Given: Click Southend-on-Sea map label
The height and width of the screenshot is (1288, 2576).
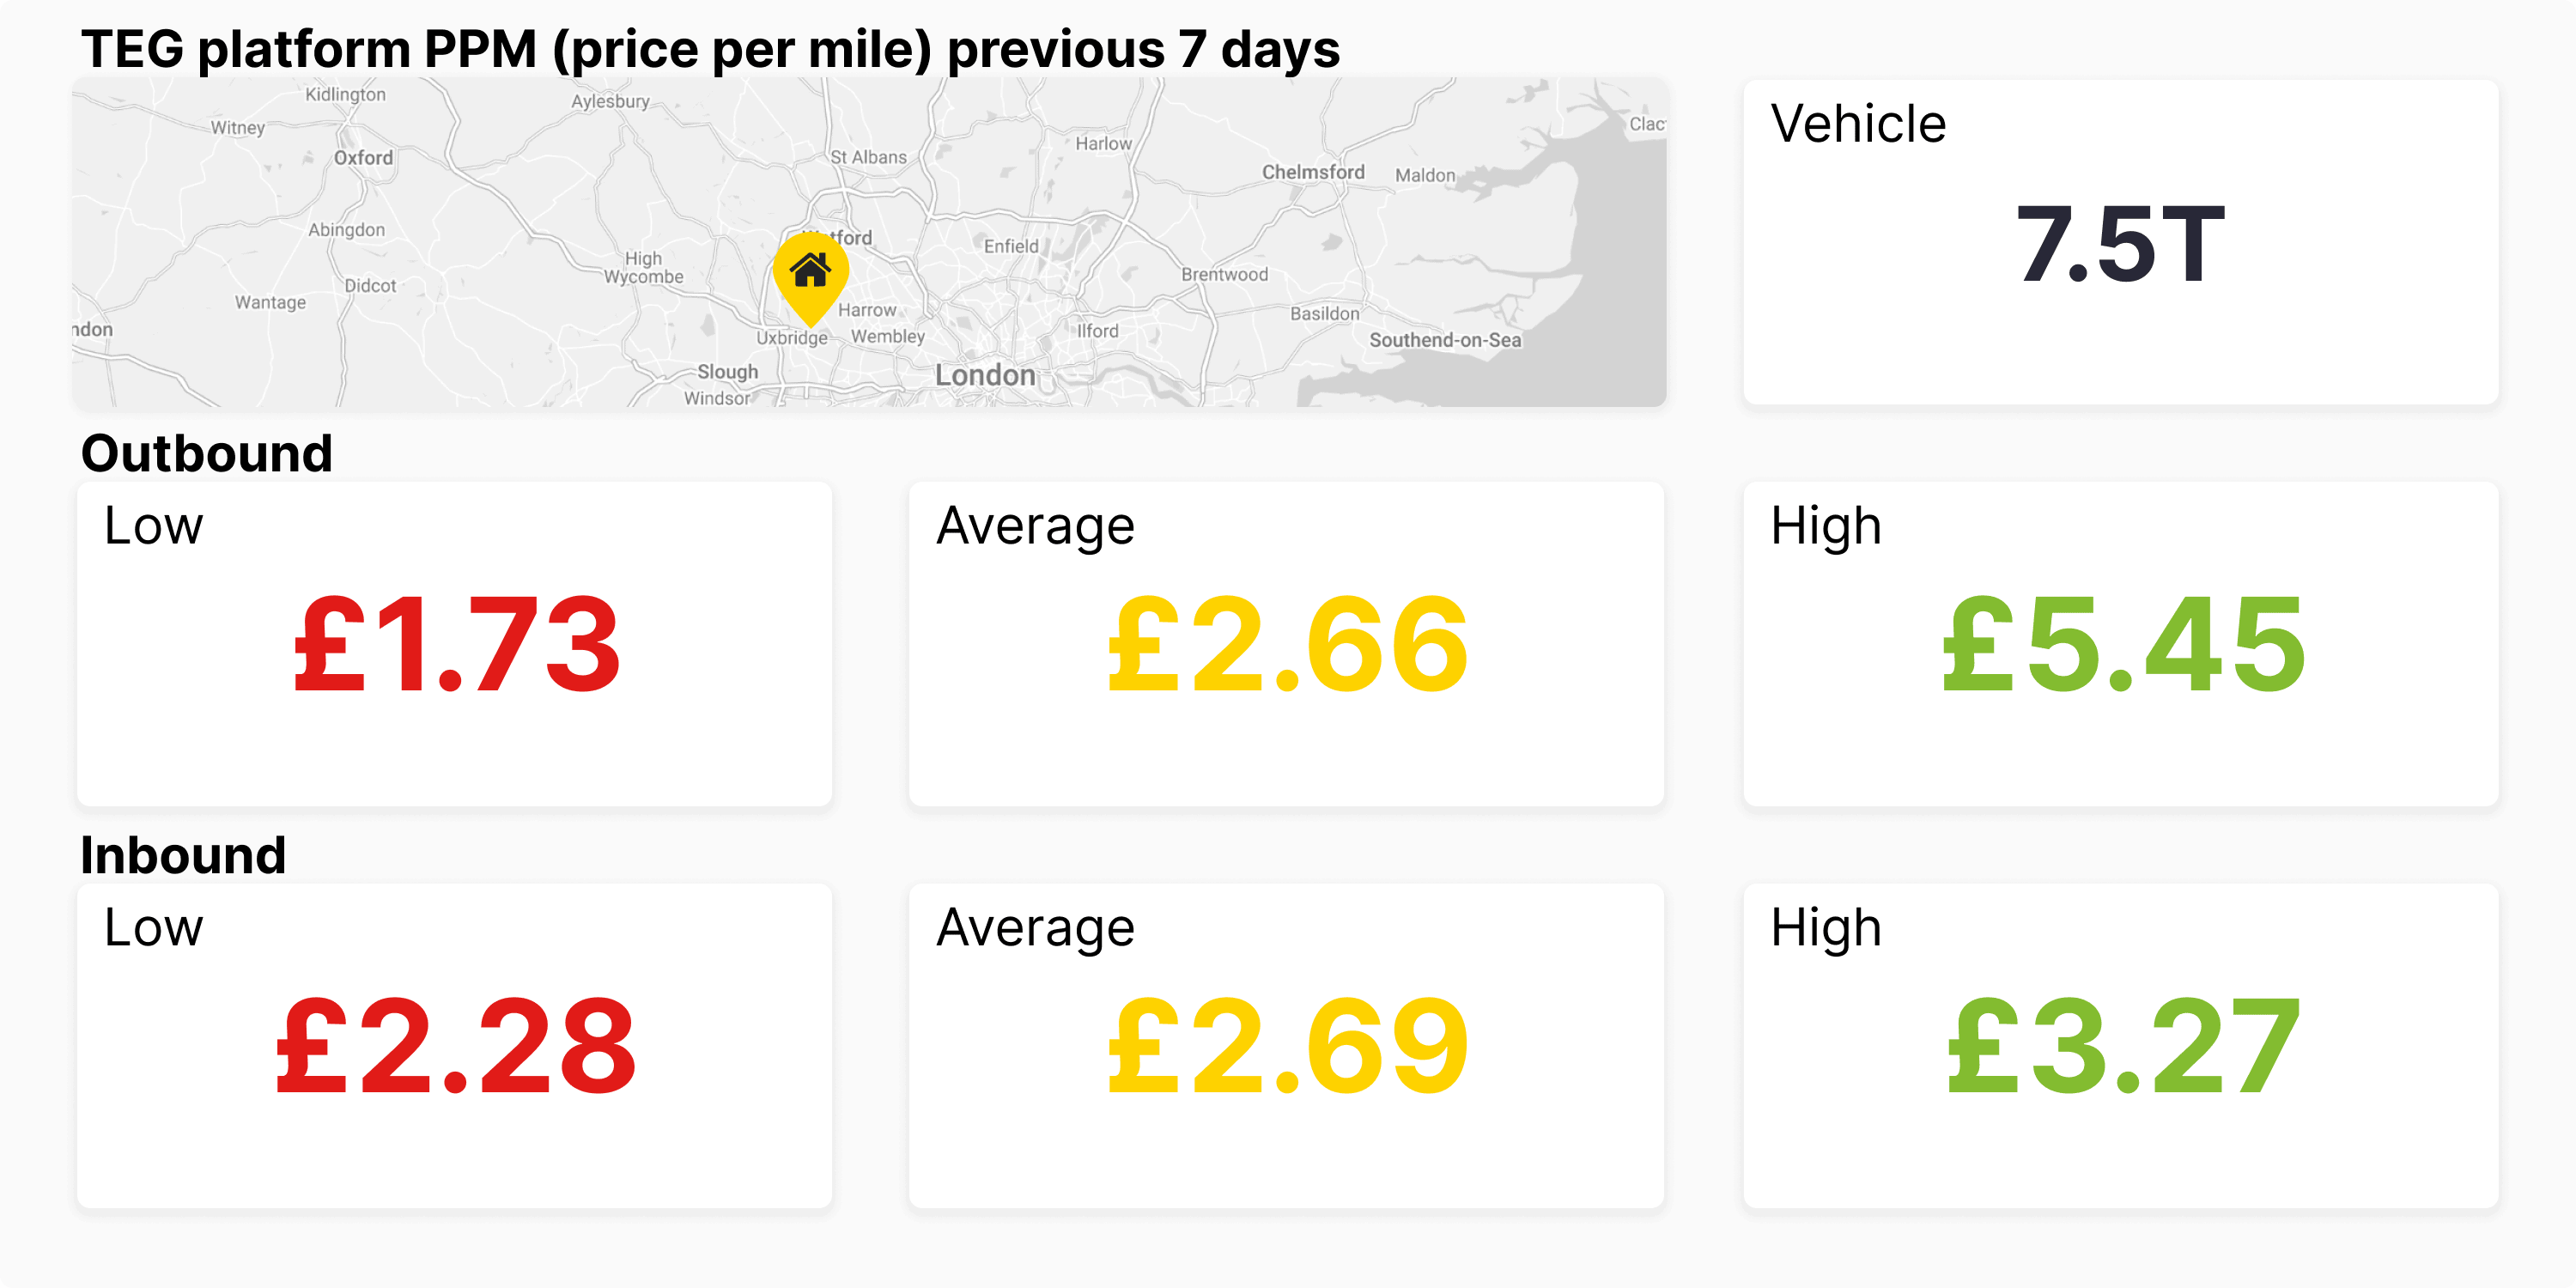Looking at the screenshot, I should coord(1445,340).
